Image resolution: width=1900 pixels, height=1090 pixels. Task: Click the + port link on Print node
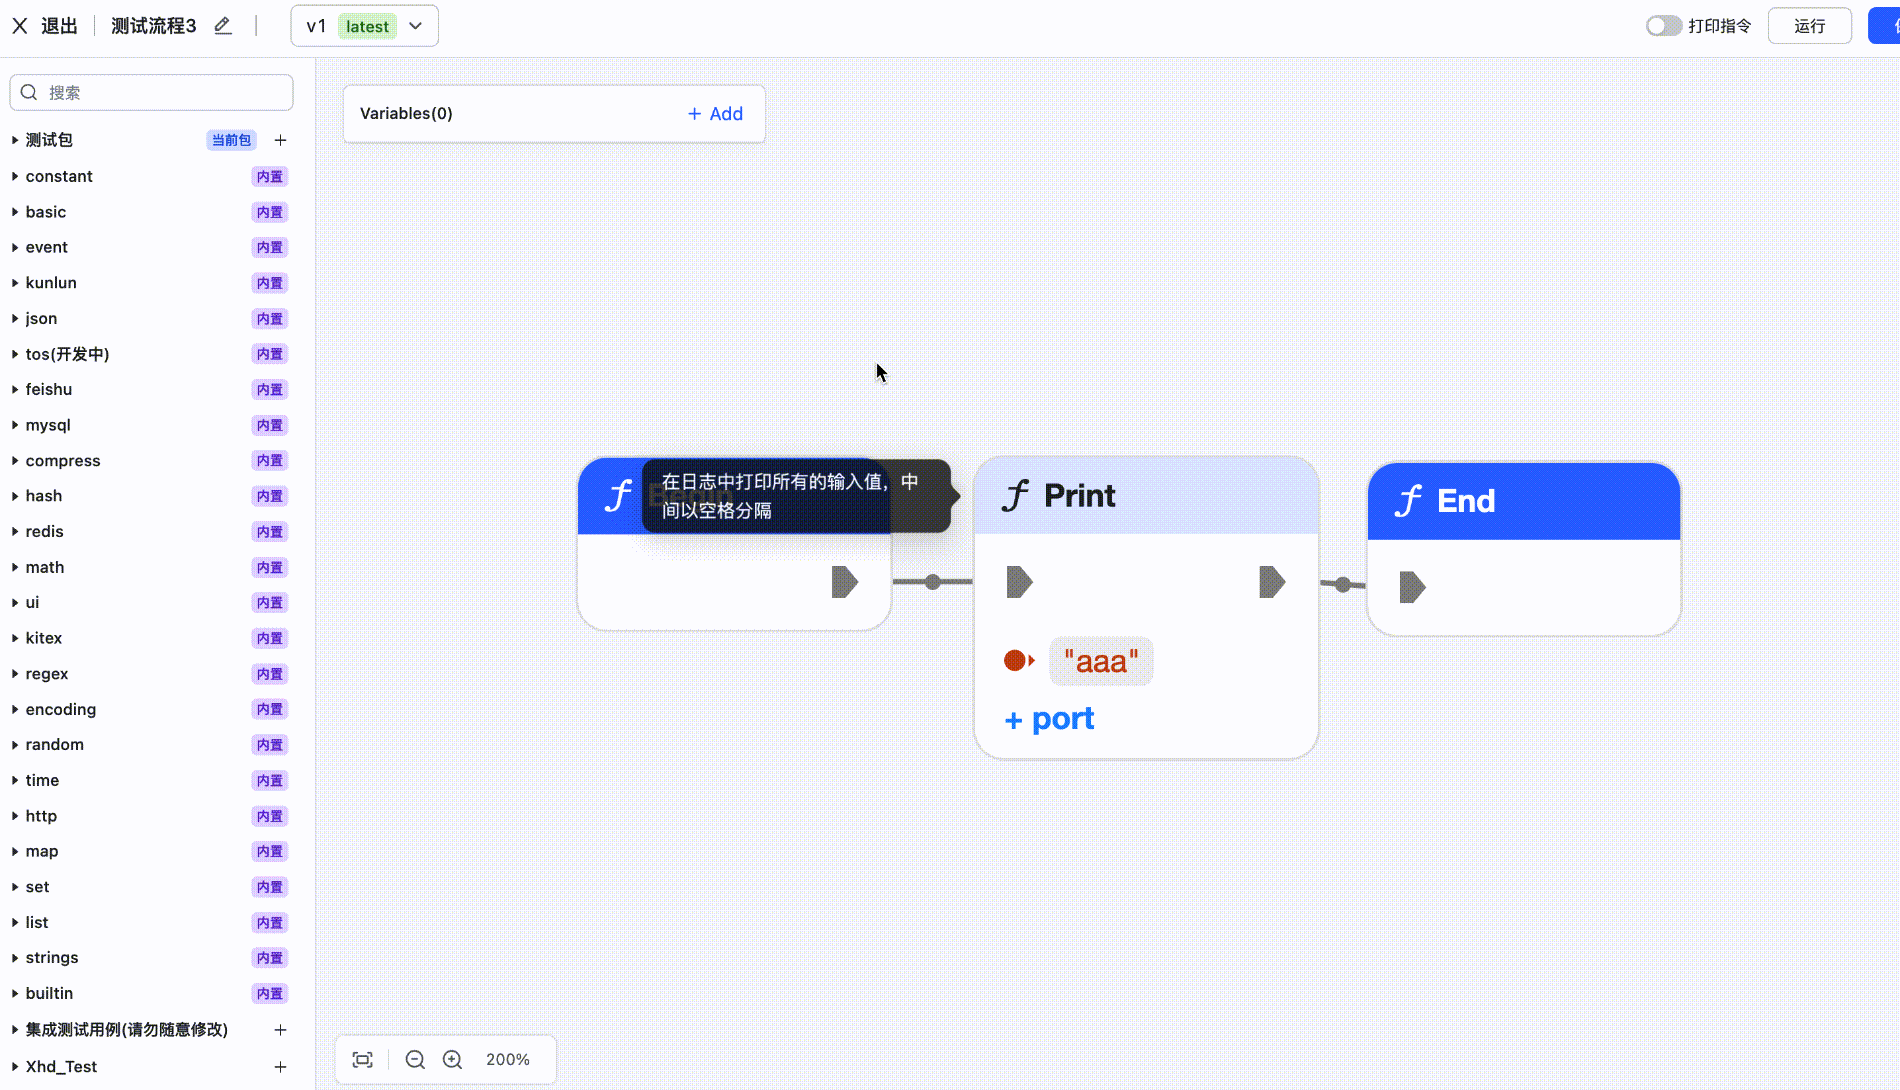pyautogui.click(x=1049, y=719)
